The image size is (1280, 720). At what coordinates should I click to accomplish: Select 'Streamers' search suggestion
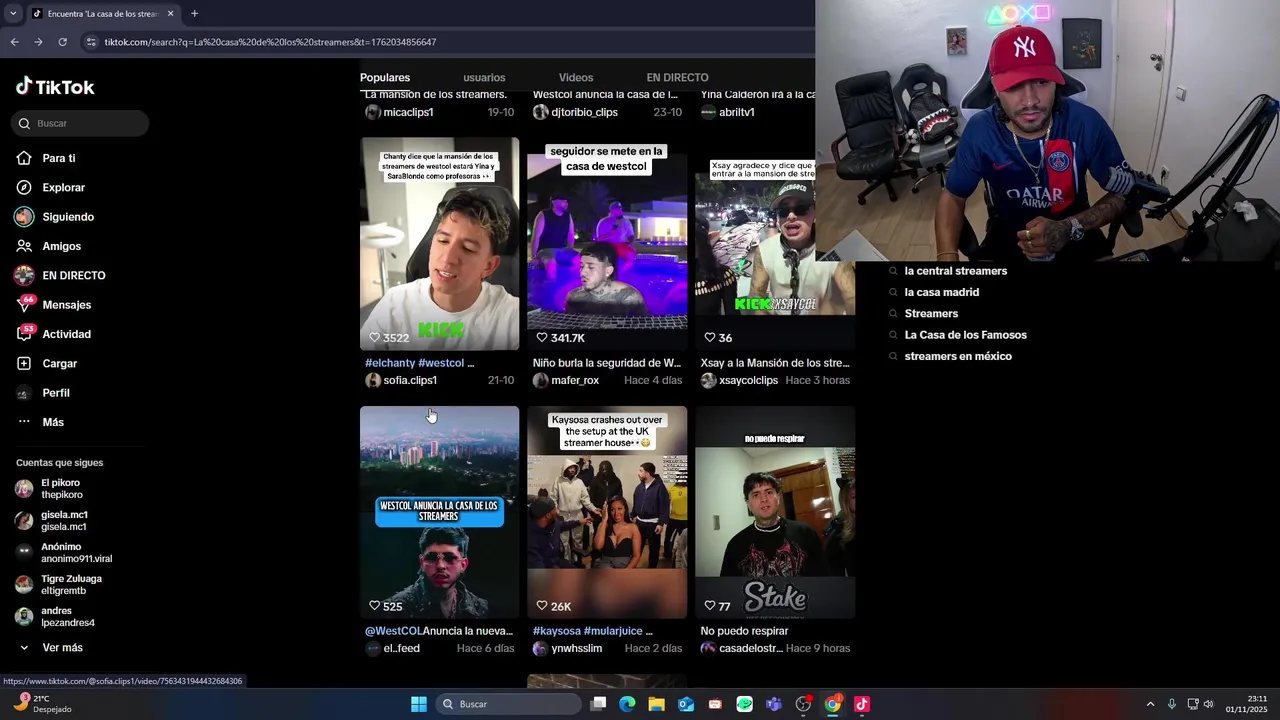(x=931, y=314)
